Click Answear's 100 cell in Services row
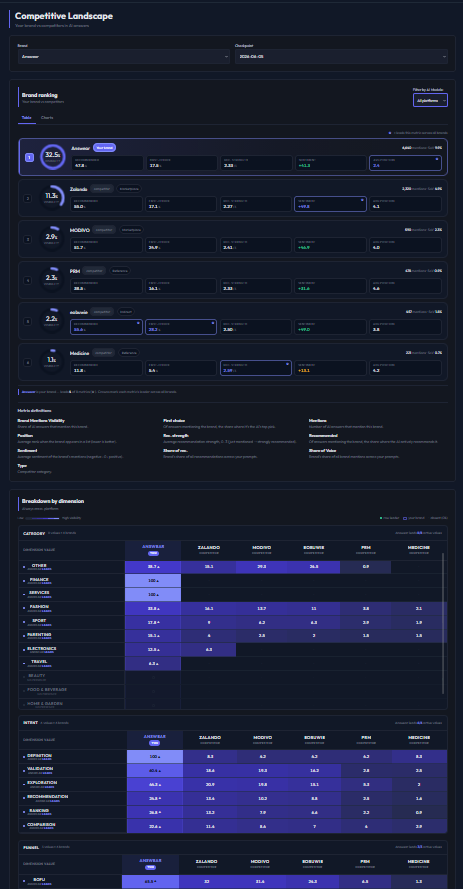 click(x=153, y=595)
